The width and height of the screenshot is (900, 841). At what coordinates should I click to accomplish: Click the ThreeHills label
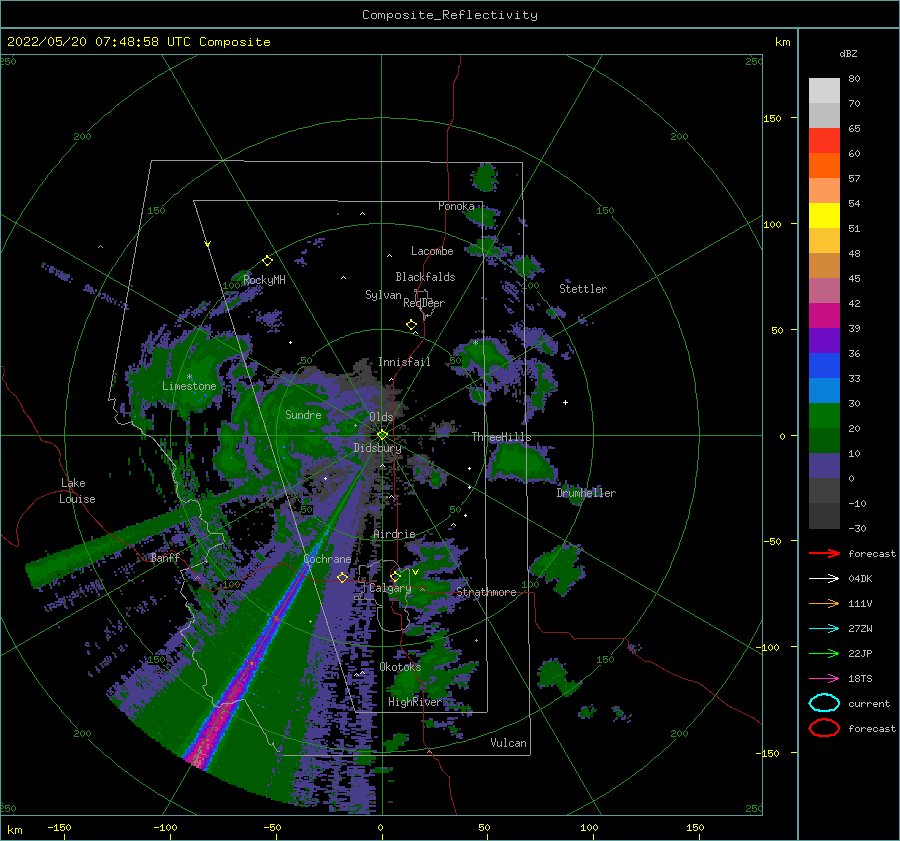(x=501, y=437)
